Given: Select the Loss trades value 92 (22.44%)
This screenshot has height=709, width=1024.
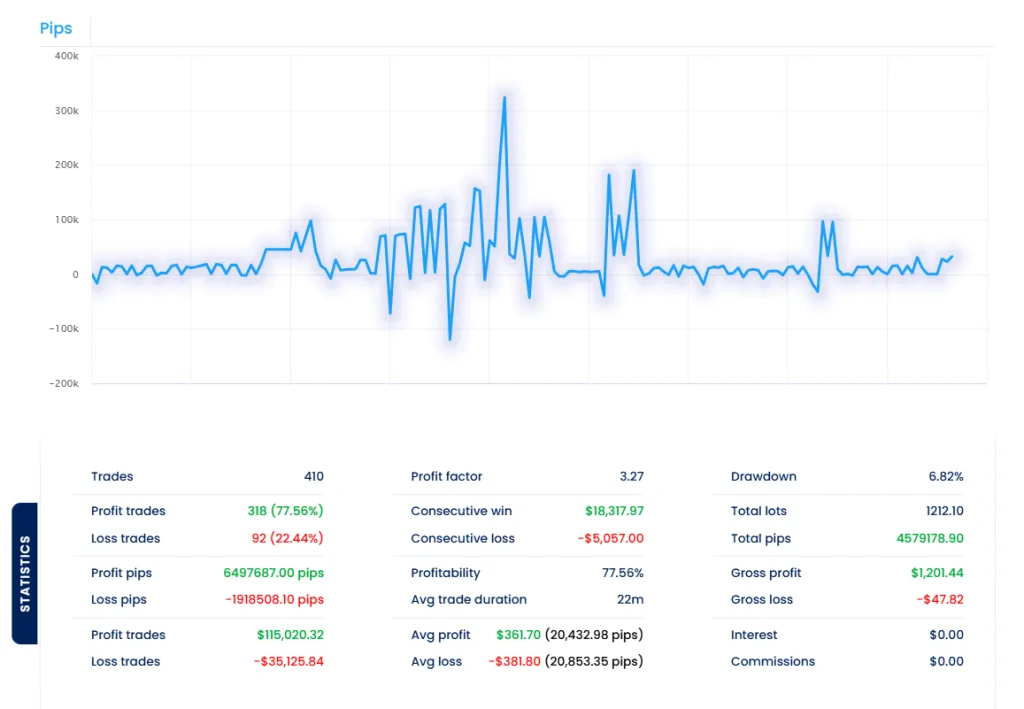Looking at the screenshot, I should click(288, 538).
